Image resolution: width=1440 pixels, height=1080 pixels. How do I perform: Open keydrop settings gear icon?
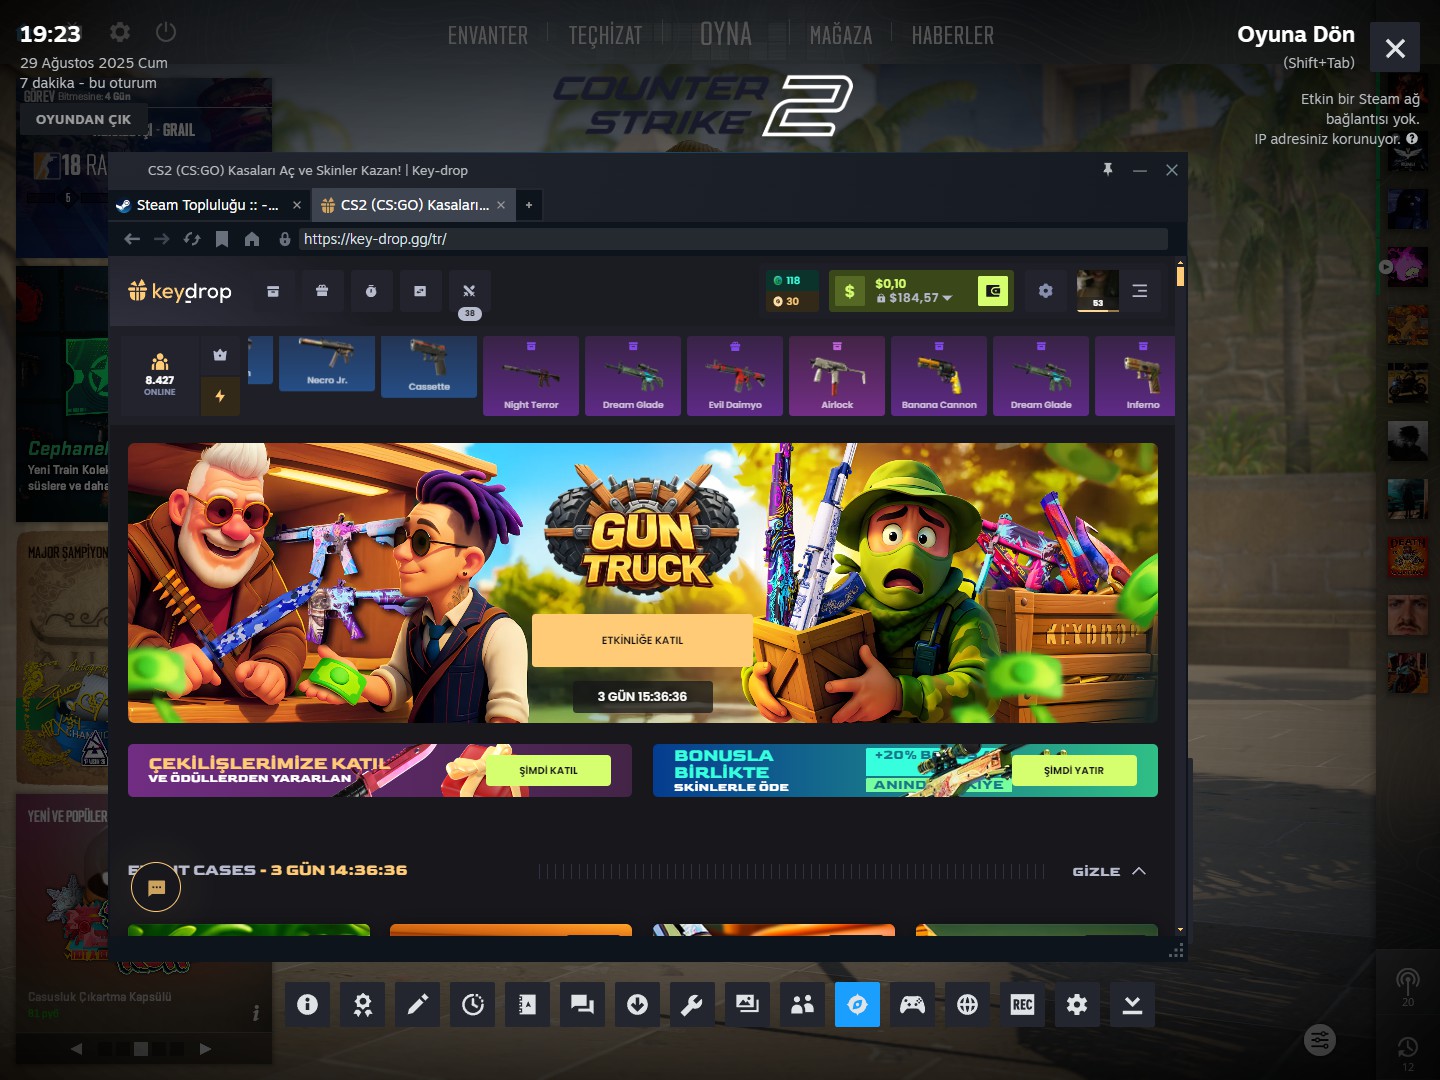tap(1045, 291)
